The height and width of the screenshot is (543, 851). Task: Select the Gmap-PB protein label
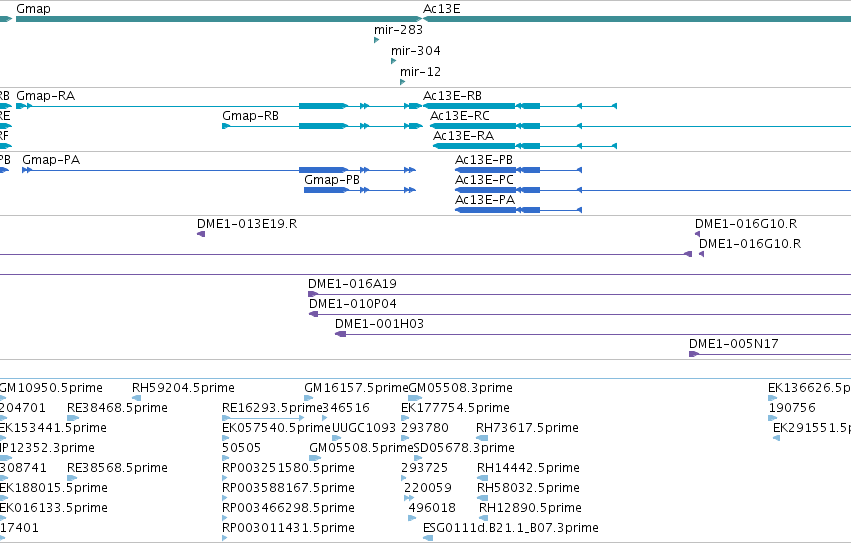point(332,180)
